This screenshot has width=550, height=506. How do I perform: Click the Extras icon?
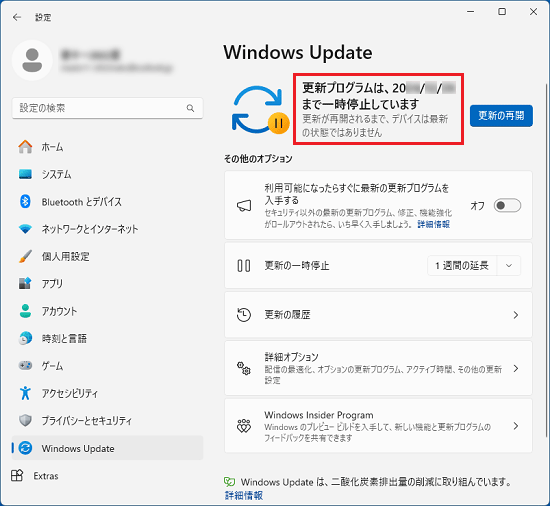[17, 475]
